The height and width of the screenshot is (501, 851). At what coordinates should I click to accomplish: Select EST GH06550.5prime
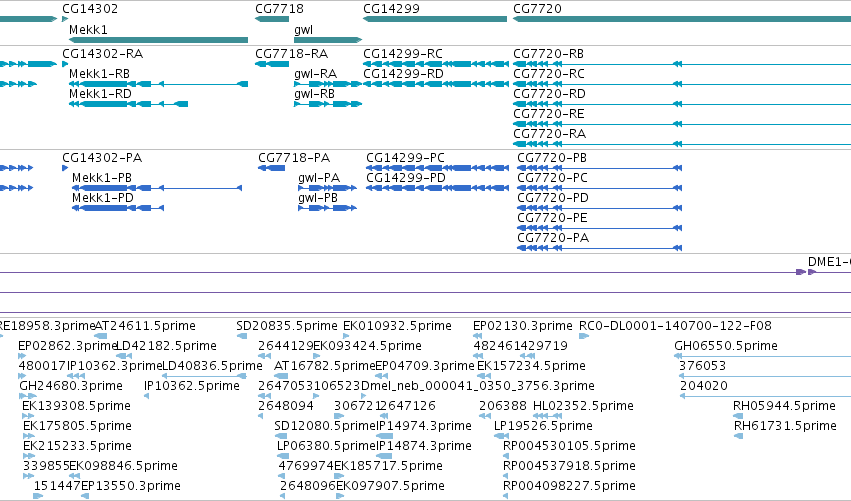(726, 346)
